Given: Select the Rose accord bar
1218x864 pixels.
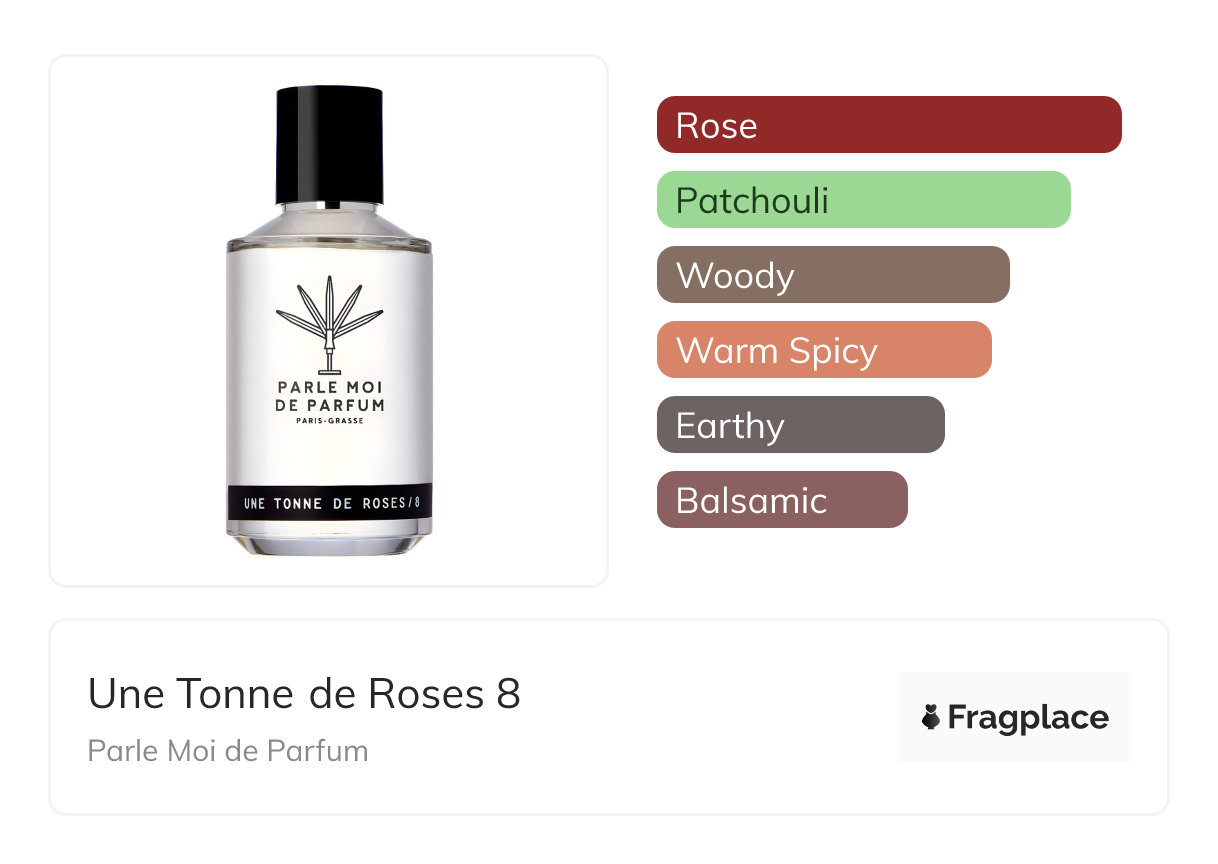Looking at the screenshot, I should (889, 125).
